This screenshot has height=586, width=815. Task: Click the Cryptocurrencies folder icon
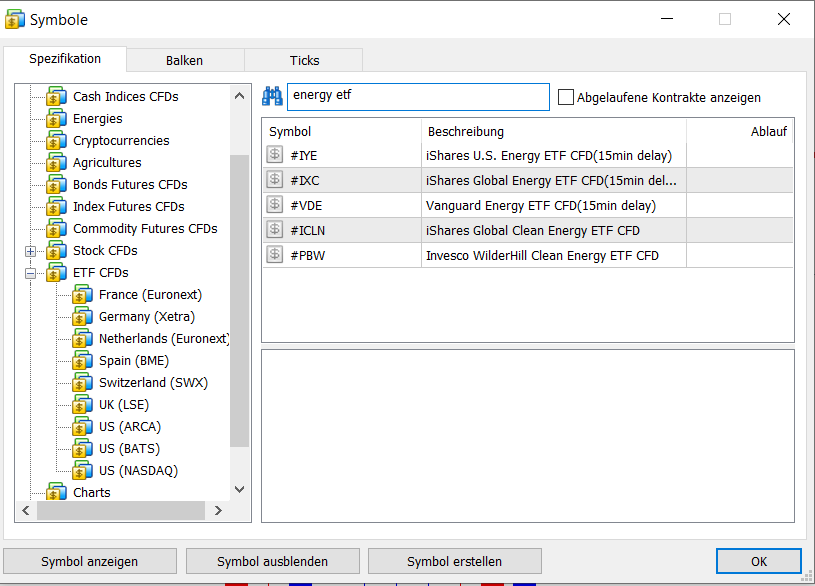pyautogui.click(x=56, y=140)
